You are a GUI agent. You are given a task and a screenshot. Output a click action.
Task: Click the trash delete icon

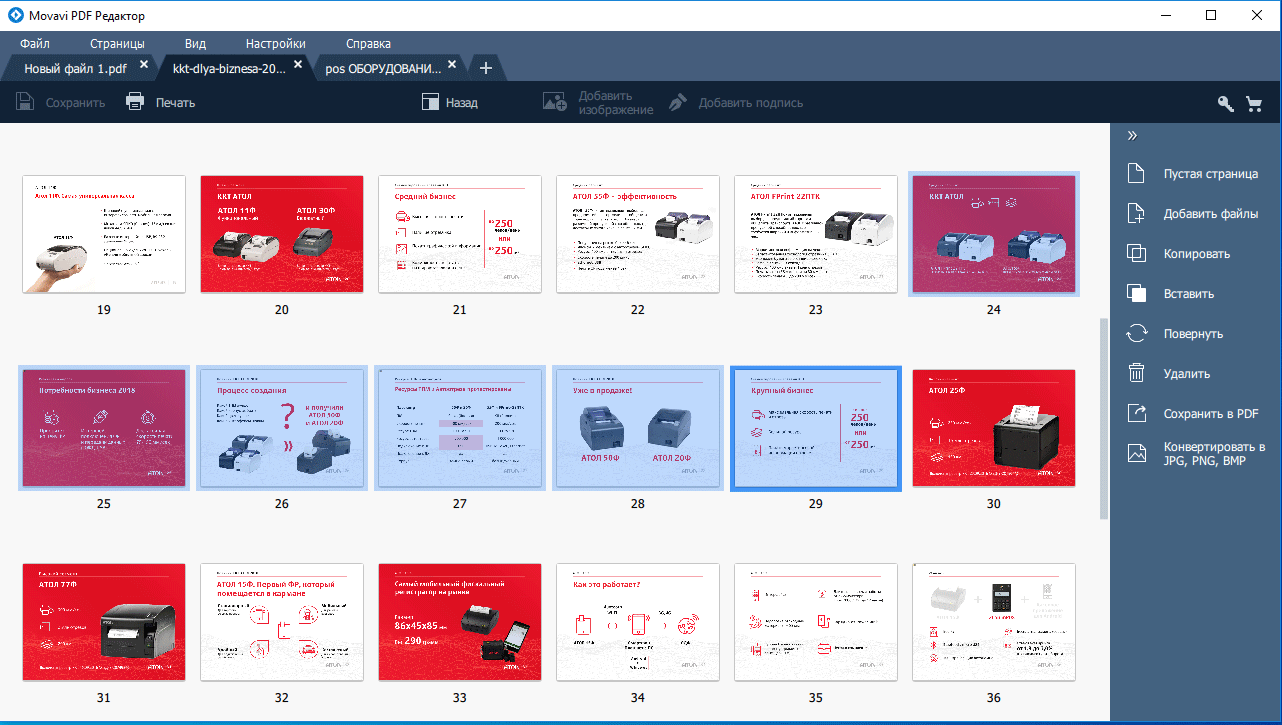pyautogui.click(x=1136, y=373)
